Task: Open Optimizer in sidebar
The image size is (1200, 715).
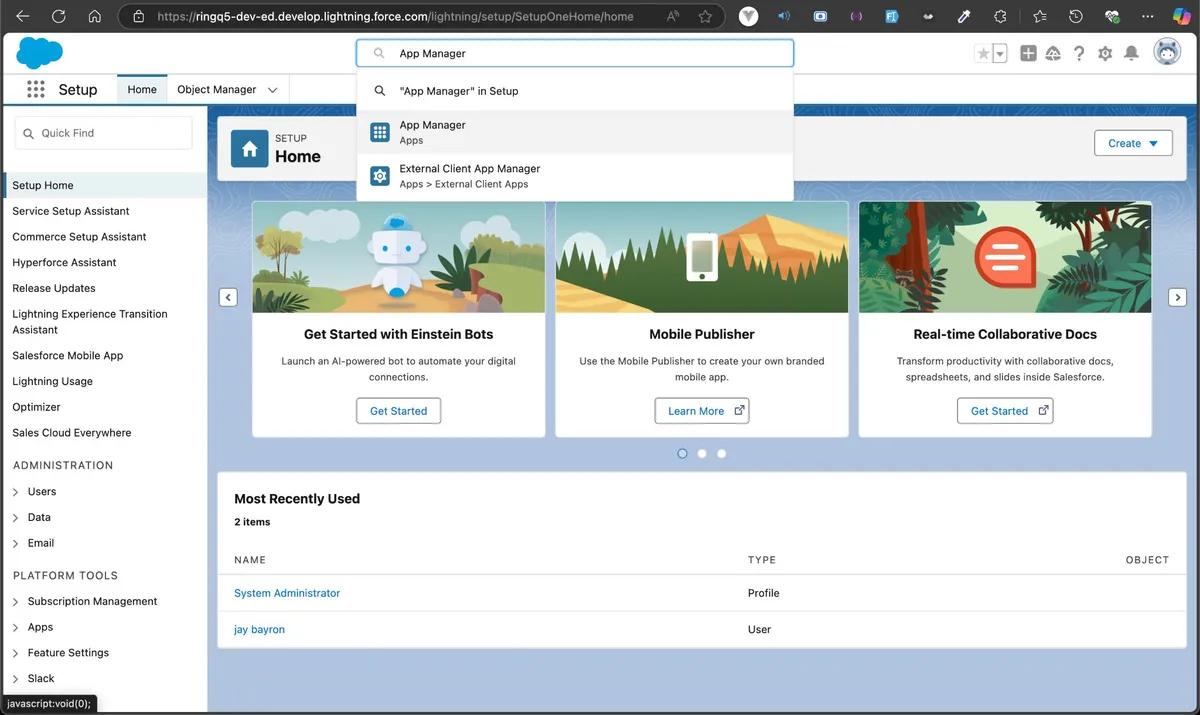Action: 36,407
